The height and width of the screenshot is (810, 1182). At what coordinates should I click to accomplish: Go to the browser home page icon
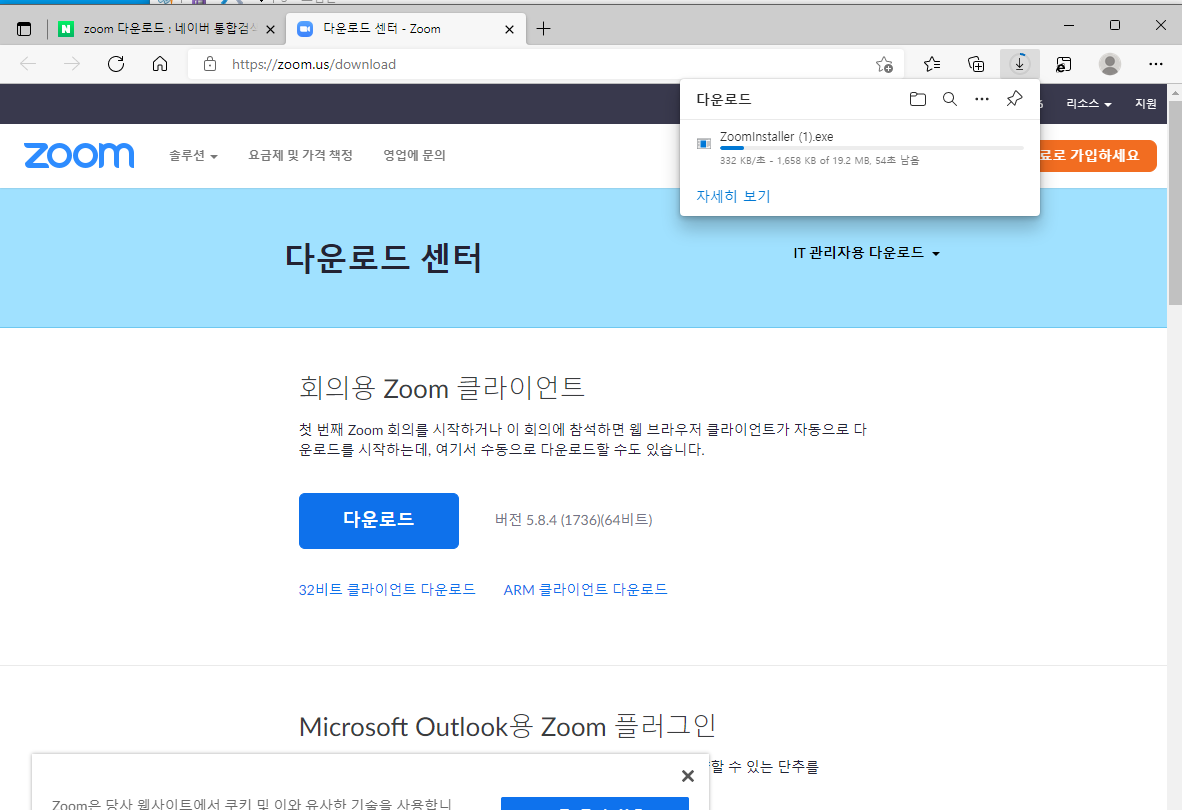(160, 64)
